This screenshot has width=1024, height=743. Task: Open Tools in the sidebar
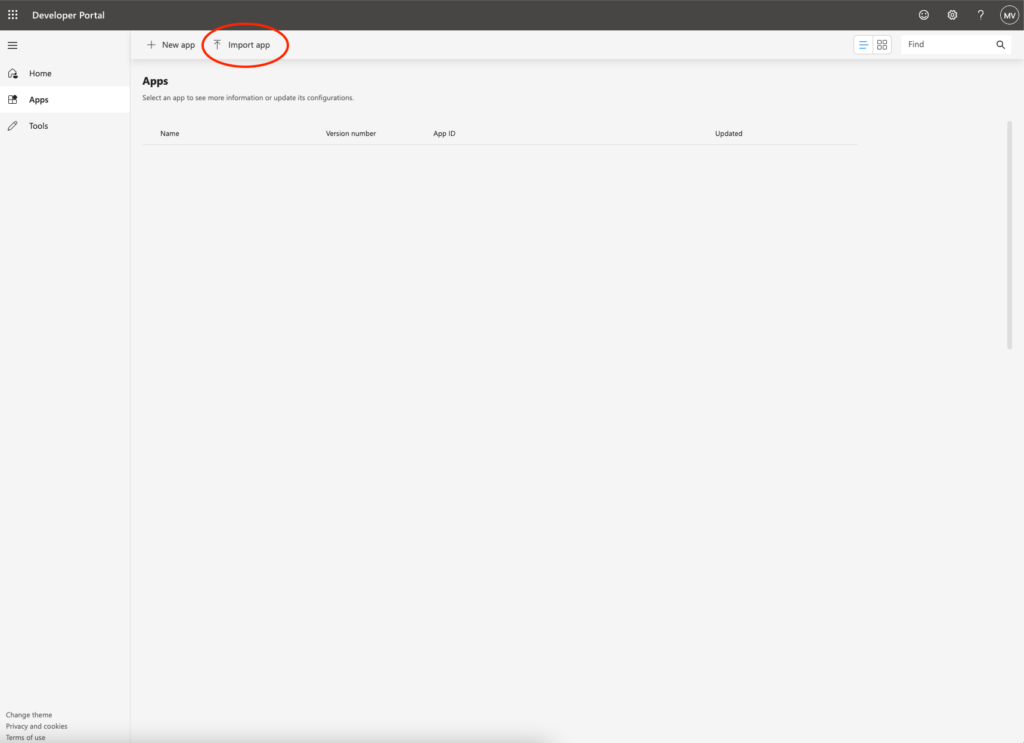65,126
